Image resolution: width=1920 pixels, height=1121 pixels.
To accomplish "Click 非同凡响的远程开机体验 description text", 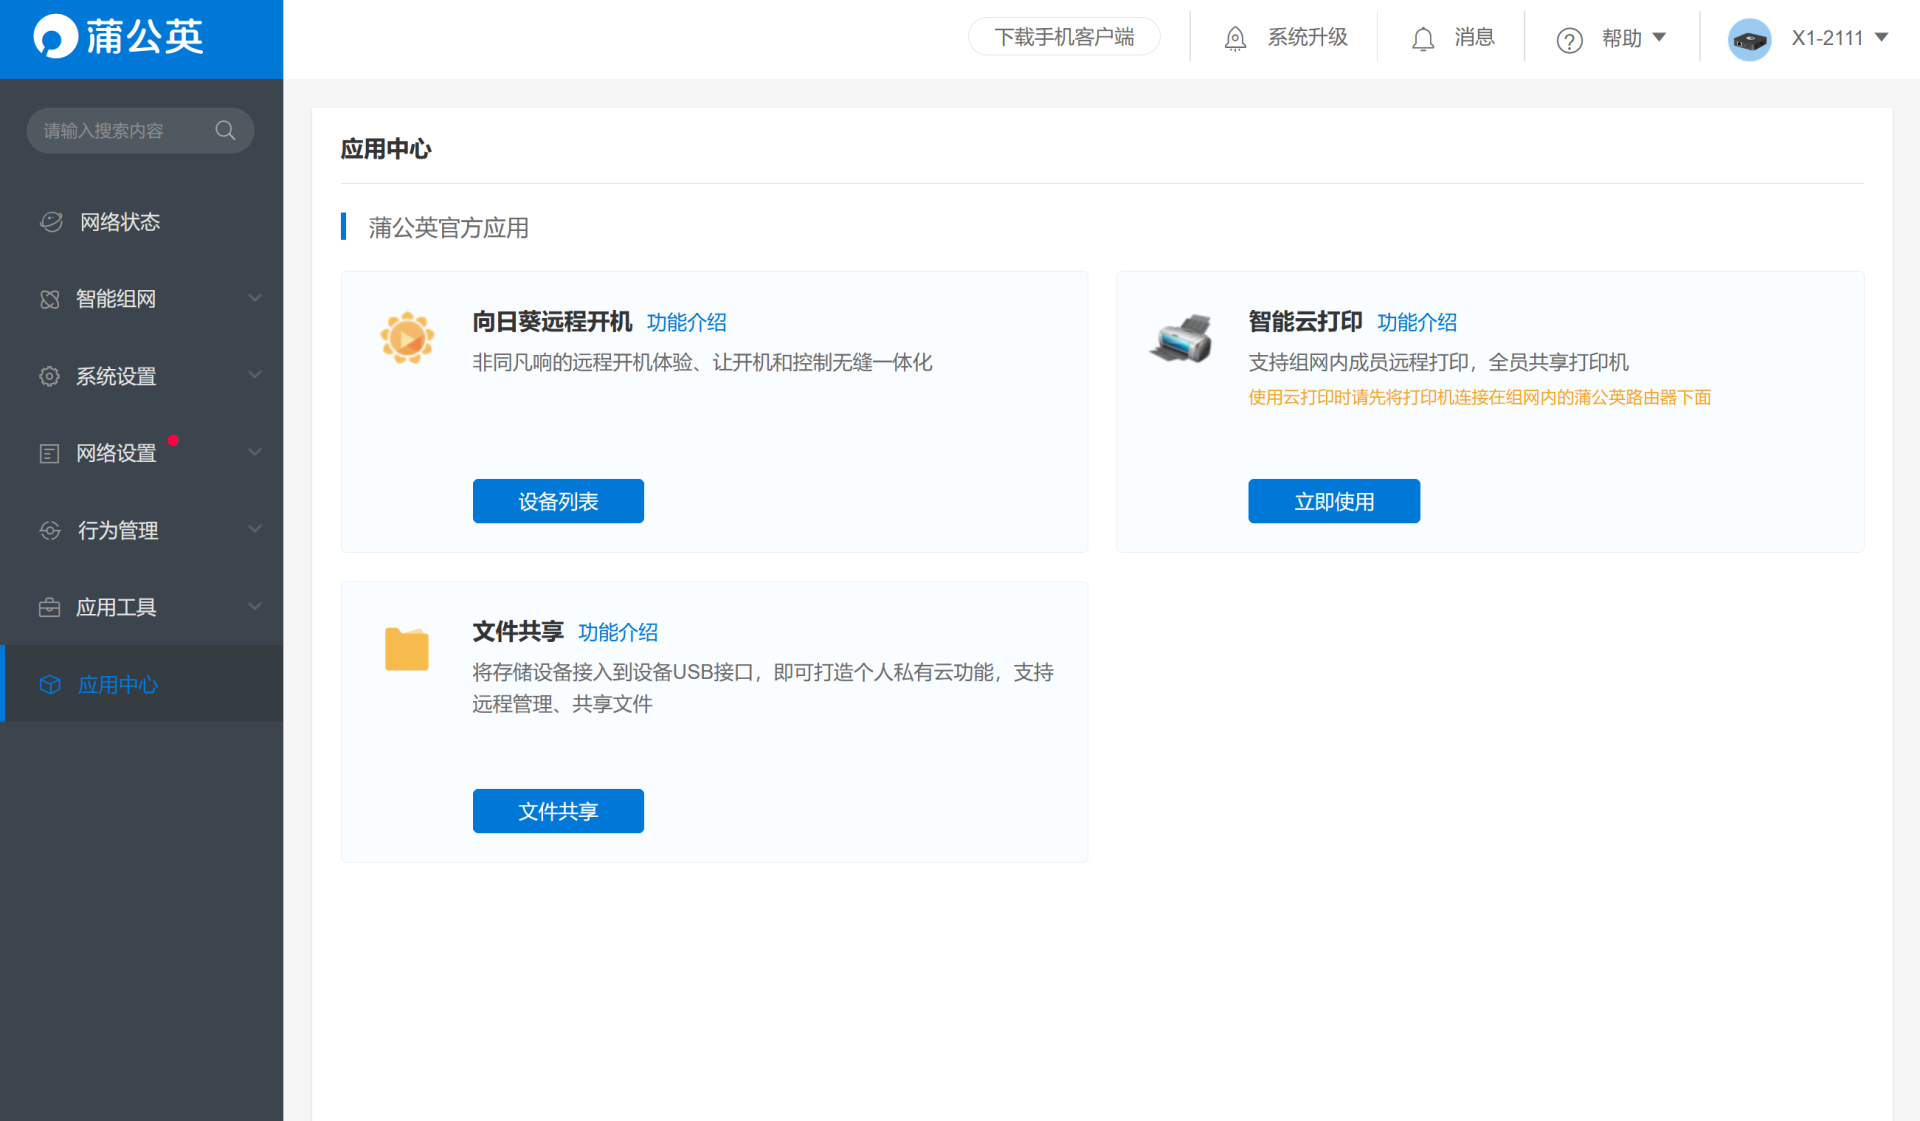I will [702, 362].
